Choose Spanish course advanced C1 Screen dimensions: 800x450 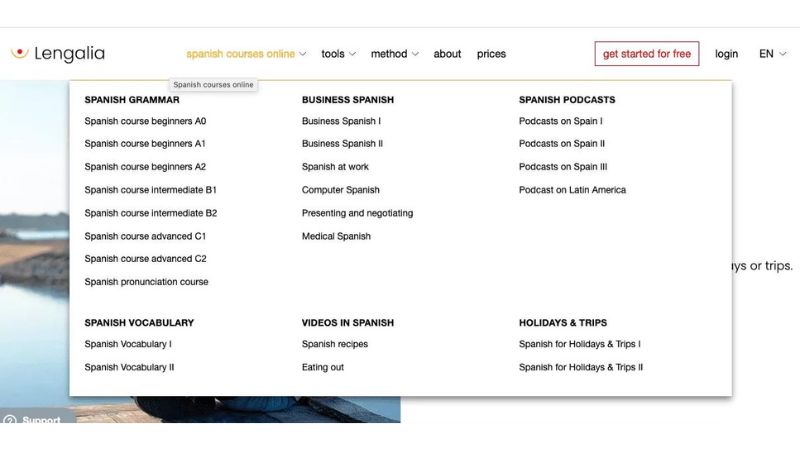(145, 236)
